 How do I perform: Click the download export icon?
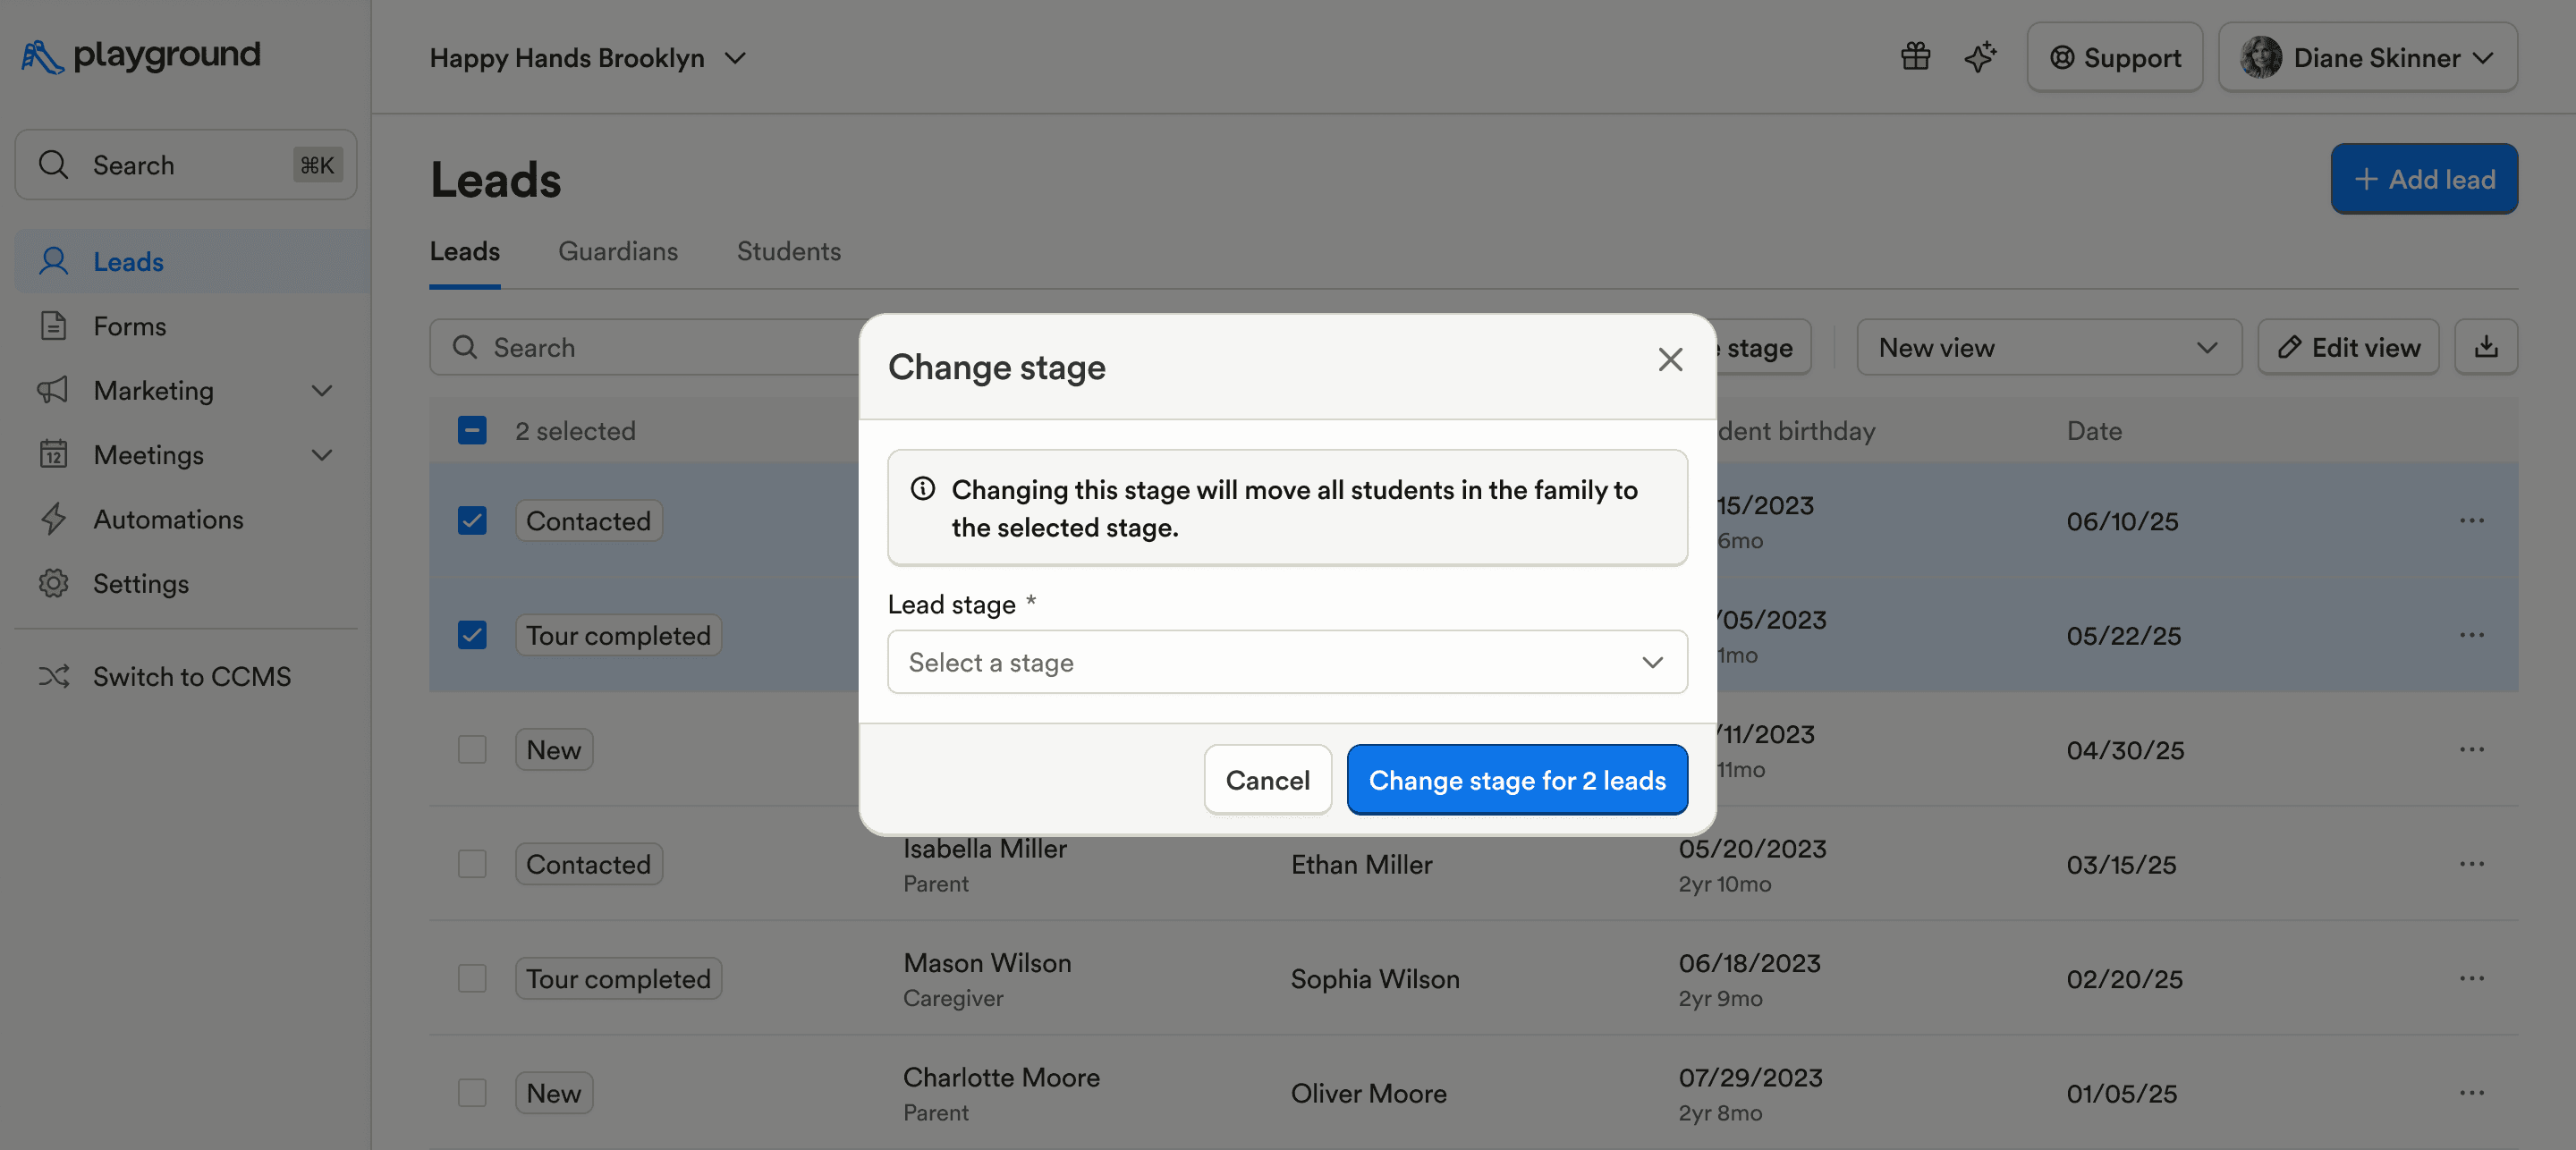tap(2486, 347)
